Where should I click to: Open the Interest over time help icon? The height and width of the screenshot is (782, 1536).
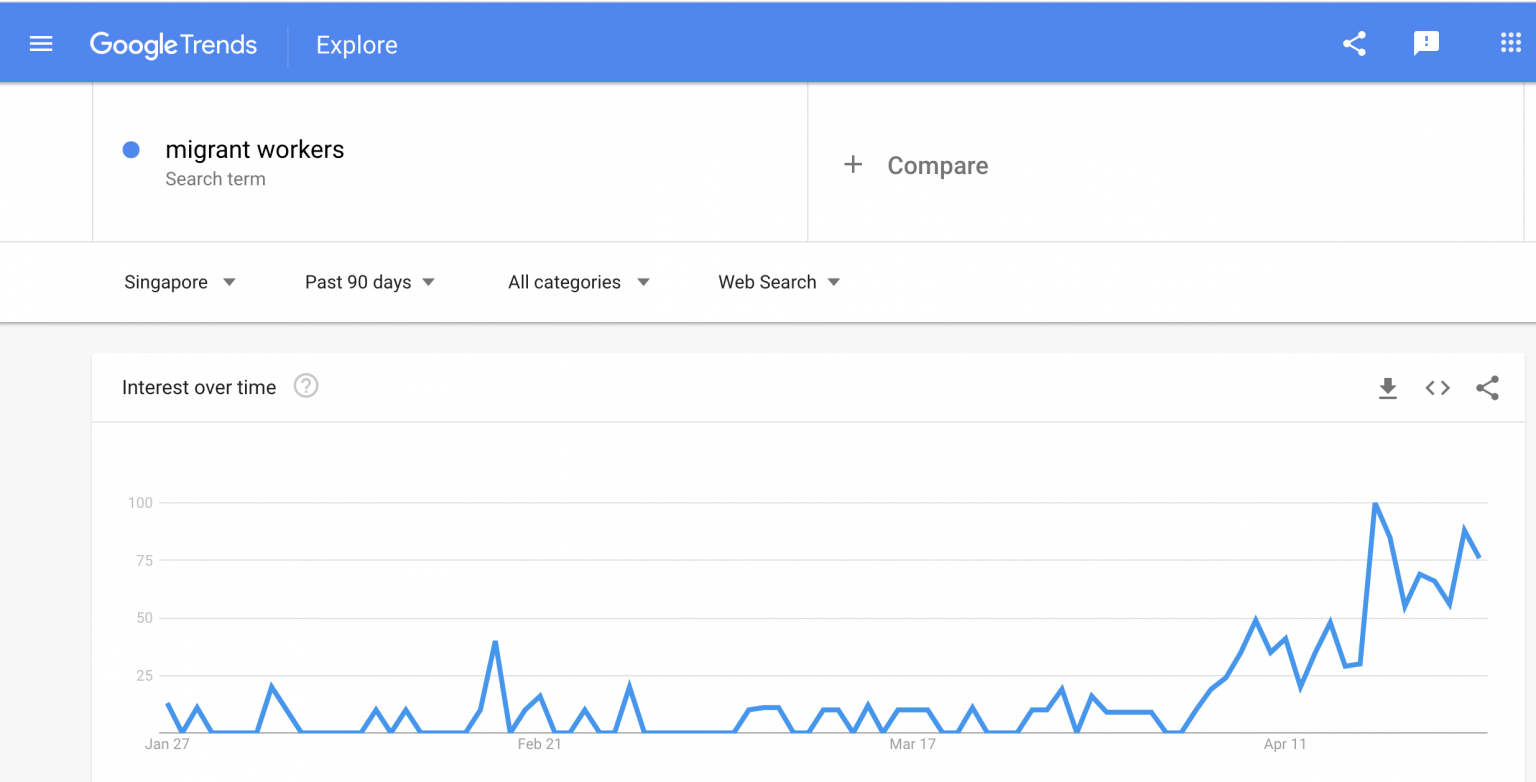click(306, 386)
